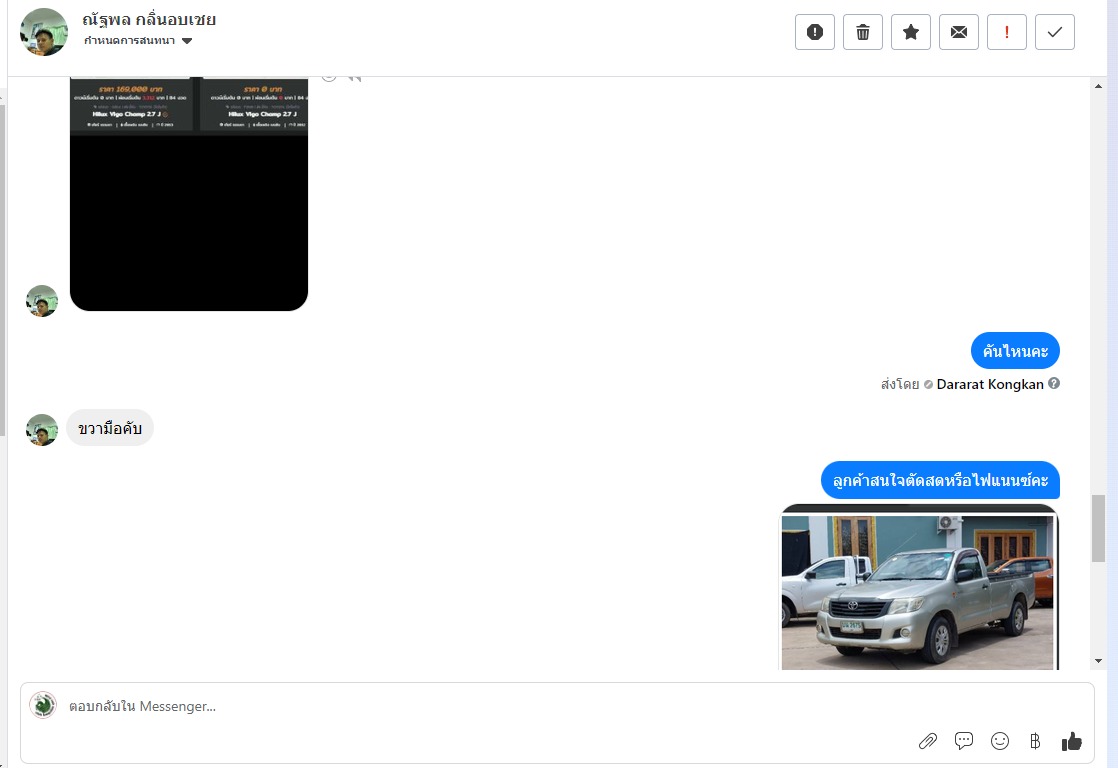Send a thumbs-up like
Screen dimensions: 1118x768
(x=1072, y=742)
